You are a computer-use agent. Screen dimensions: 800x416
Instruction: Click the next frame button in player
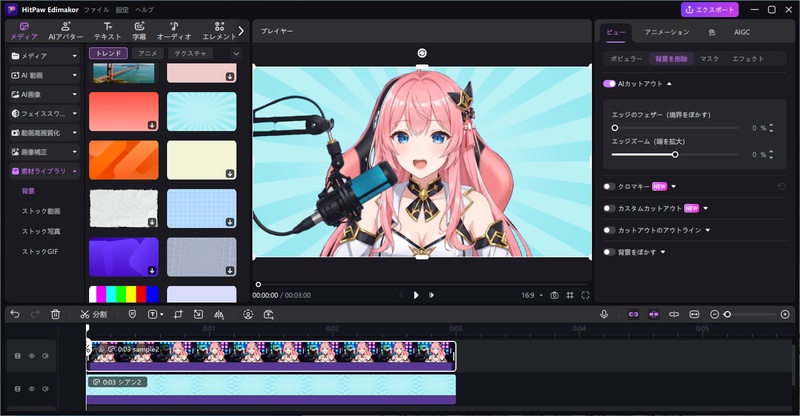[x=431, y=295]
